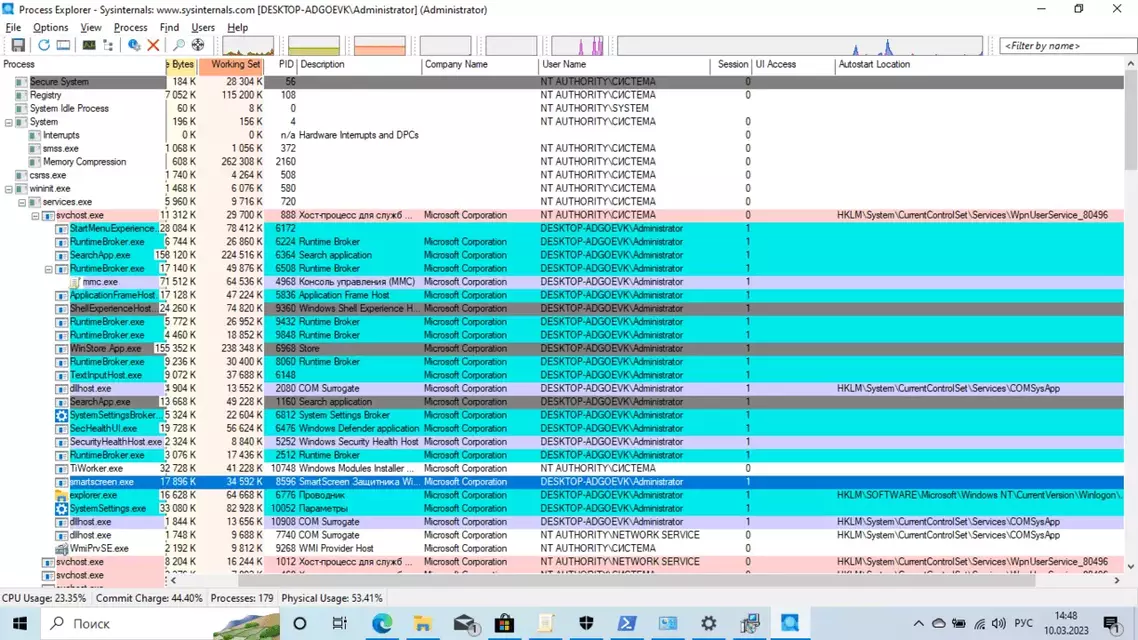
Task: Open the Windows Start button
Action: coord(20,623)
